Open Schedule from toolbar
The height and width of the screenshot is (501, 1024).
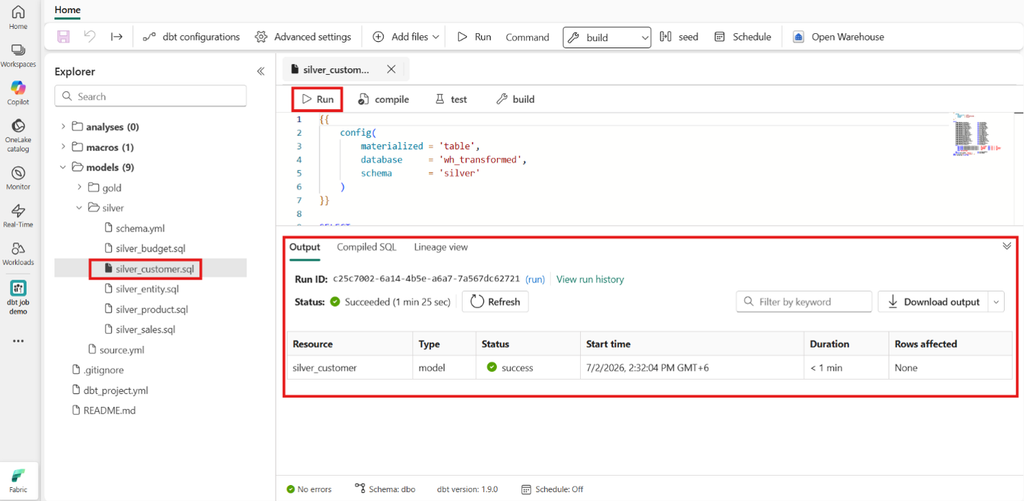743,37
